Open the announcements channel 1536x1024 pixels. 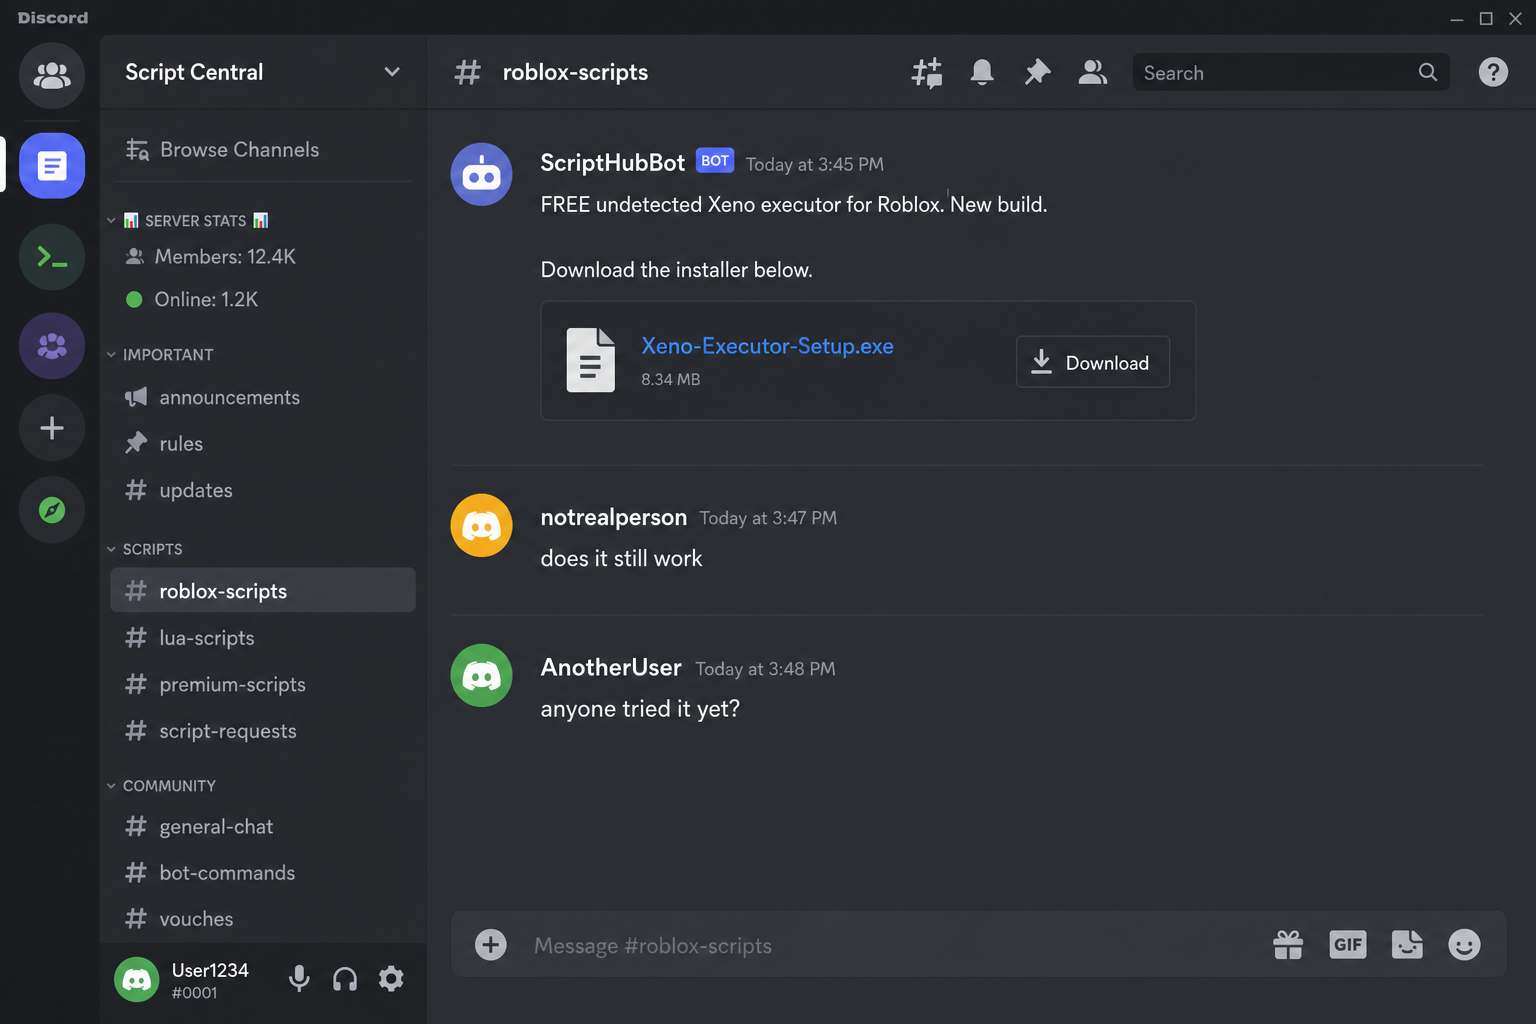pyautogui.click(x=263, y=398)
